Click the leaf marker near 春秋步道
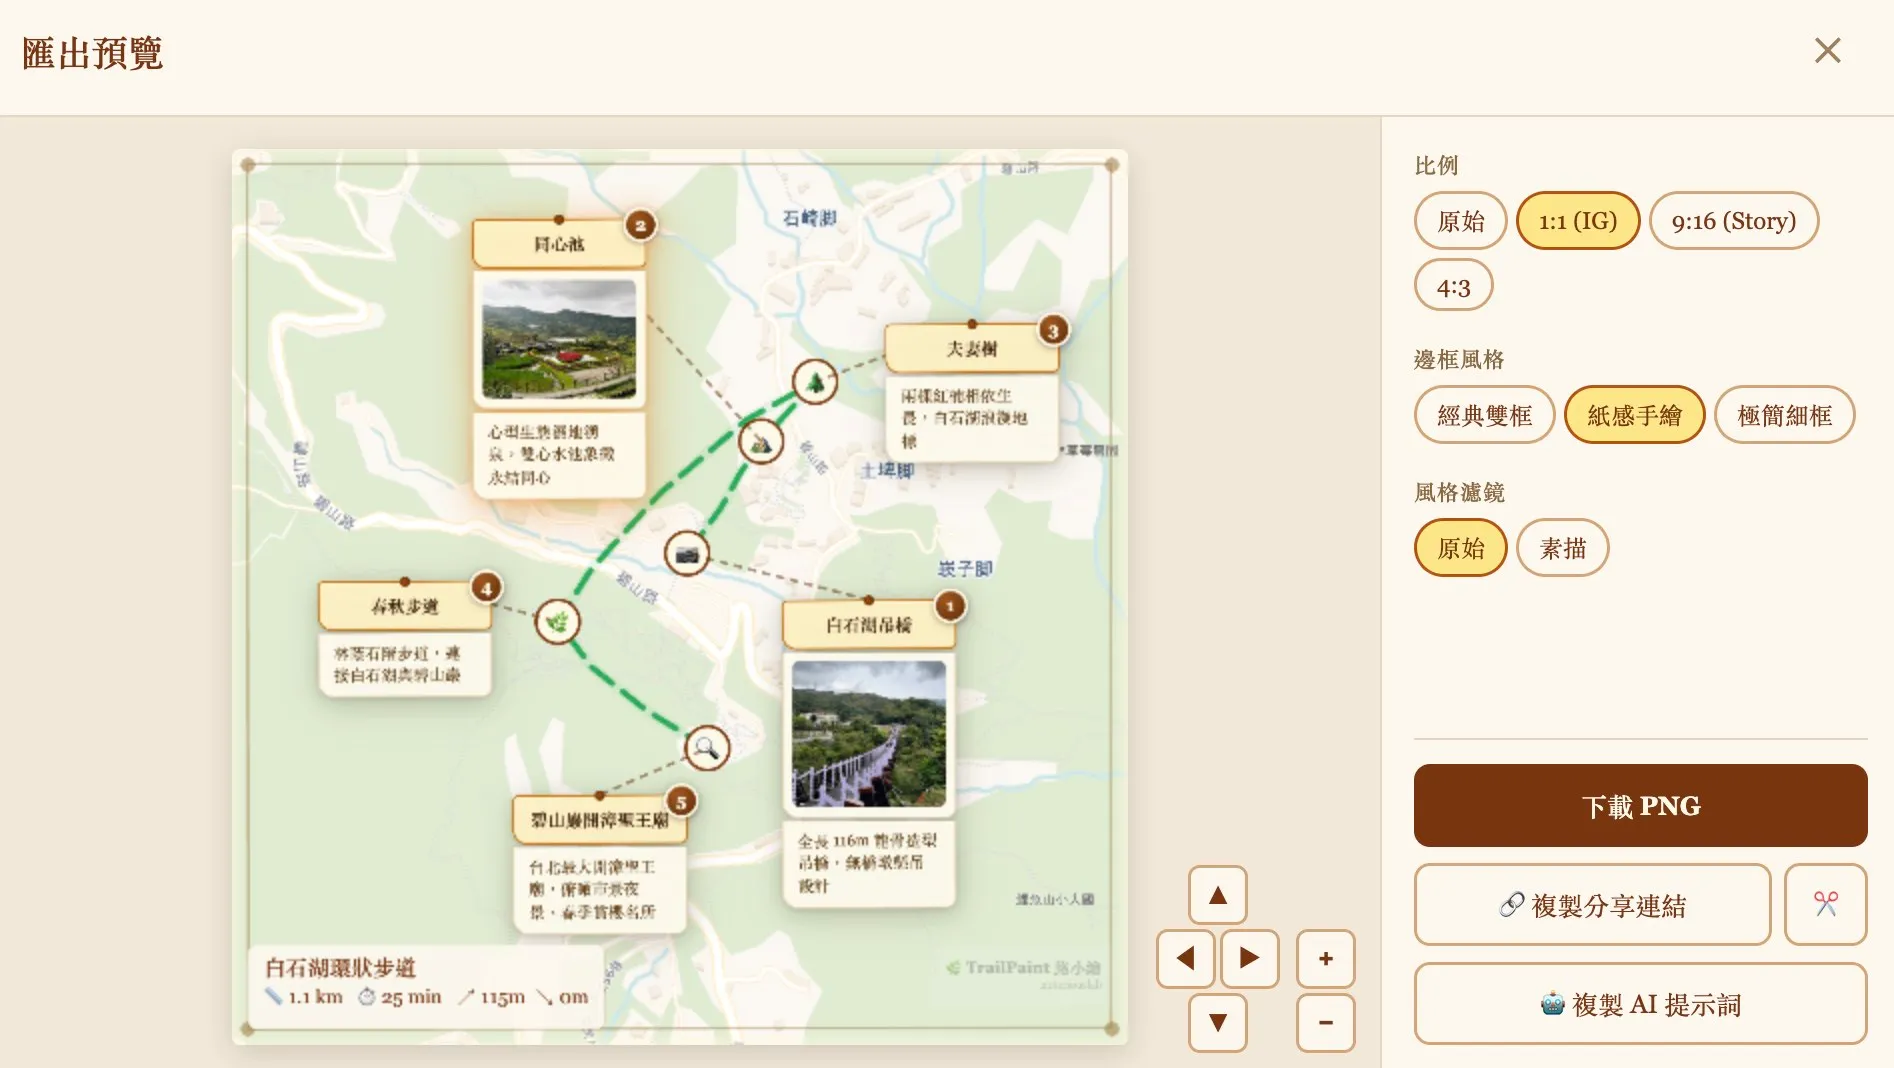1894x1068 pixels. (558, 622)
